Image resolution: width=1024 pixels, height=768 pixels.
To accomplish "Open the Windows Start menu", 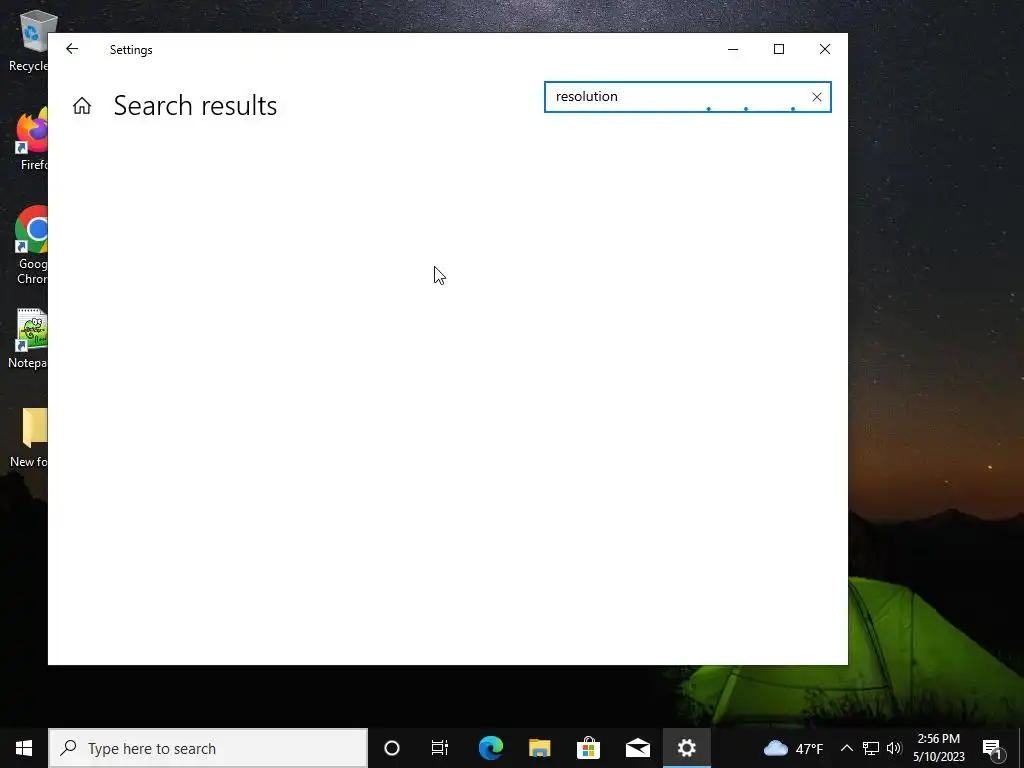I will tap(24, 748).
